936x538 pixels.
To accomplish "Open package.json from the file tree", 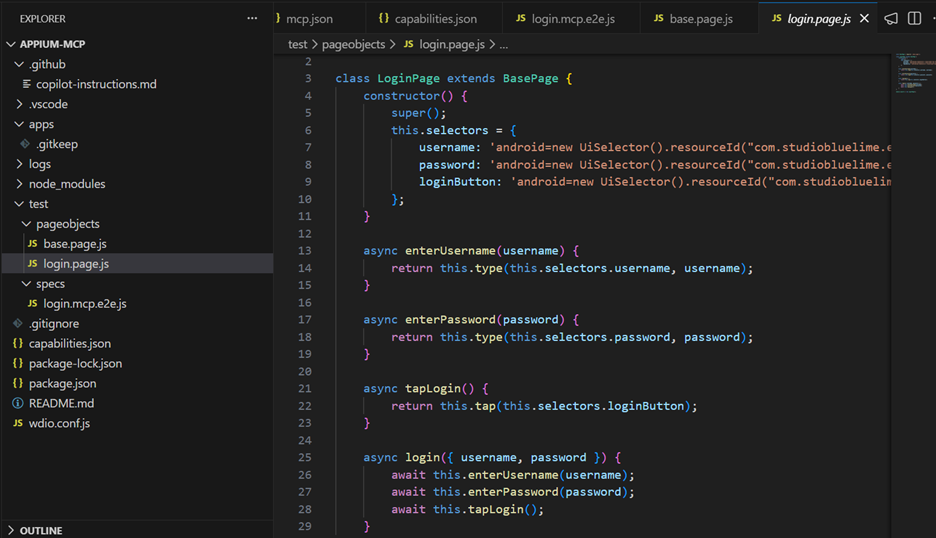I will click(62, 383).
